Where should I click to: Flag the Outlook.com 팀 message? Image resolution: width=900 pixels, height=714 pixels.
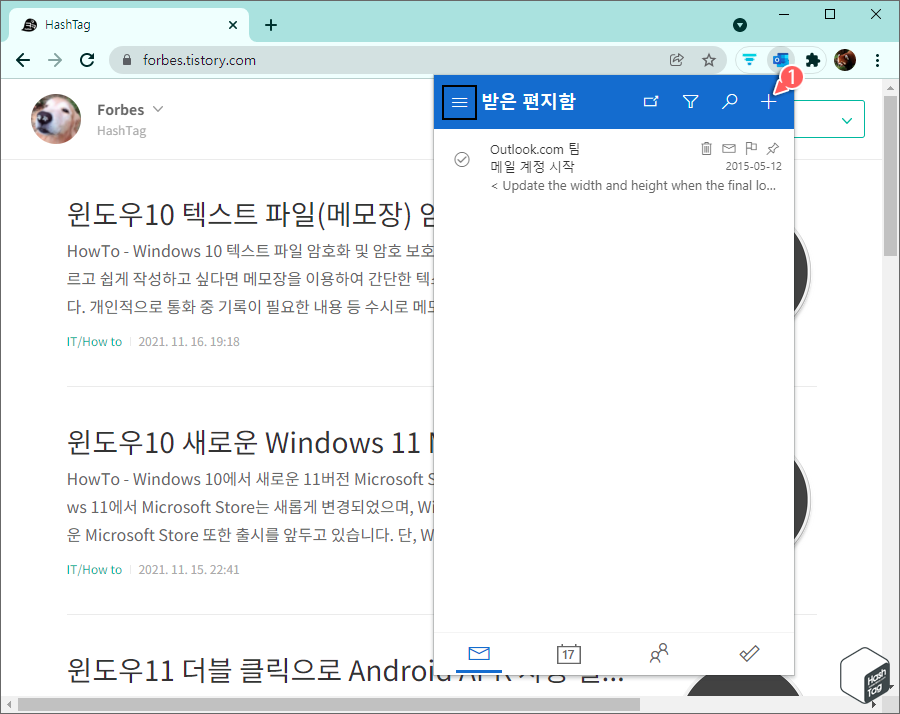tap(751, 148)
